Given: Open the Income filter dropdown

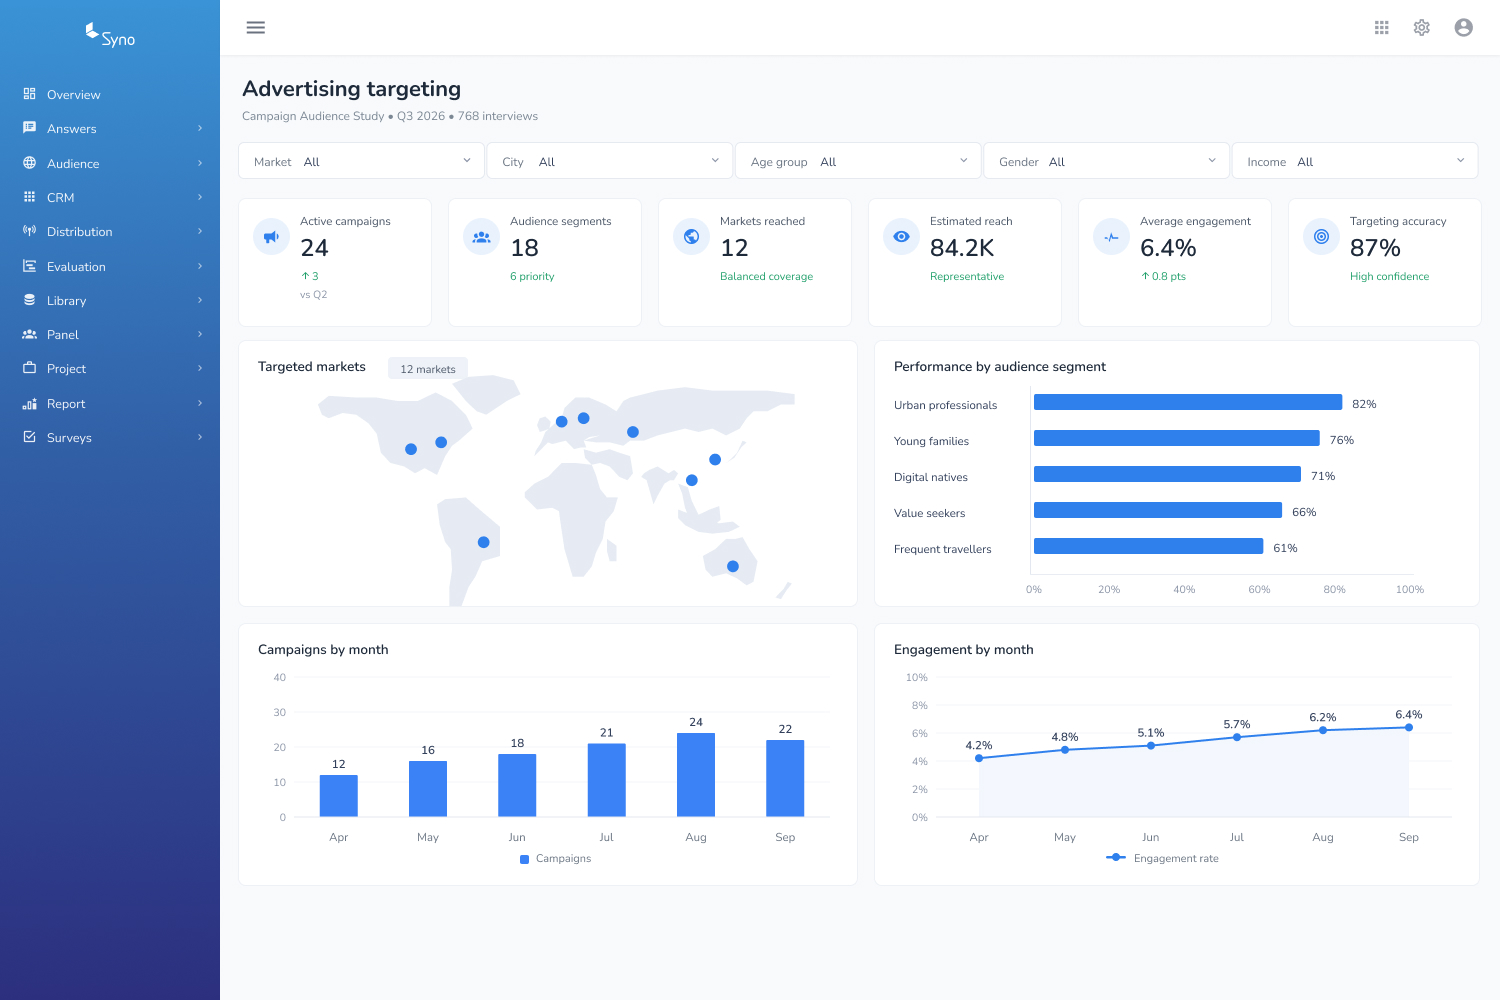Looking at the screenshot, I should coord(1355,161).
